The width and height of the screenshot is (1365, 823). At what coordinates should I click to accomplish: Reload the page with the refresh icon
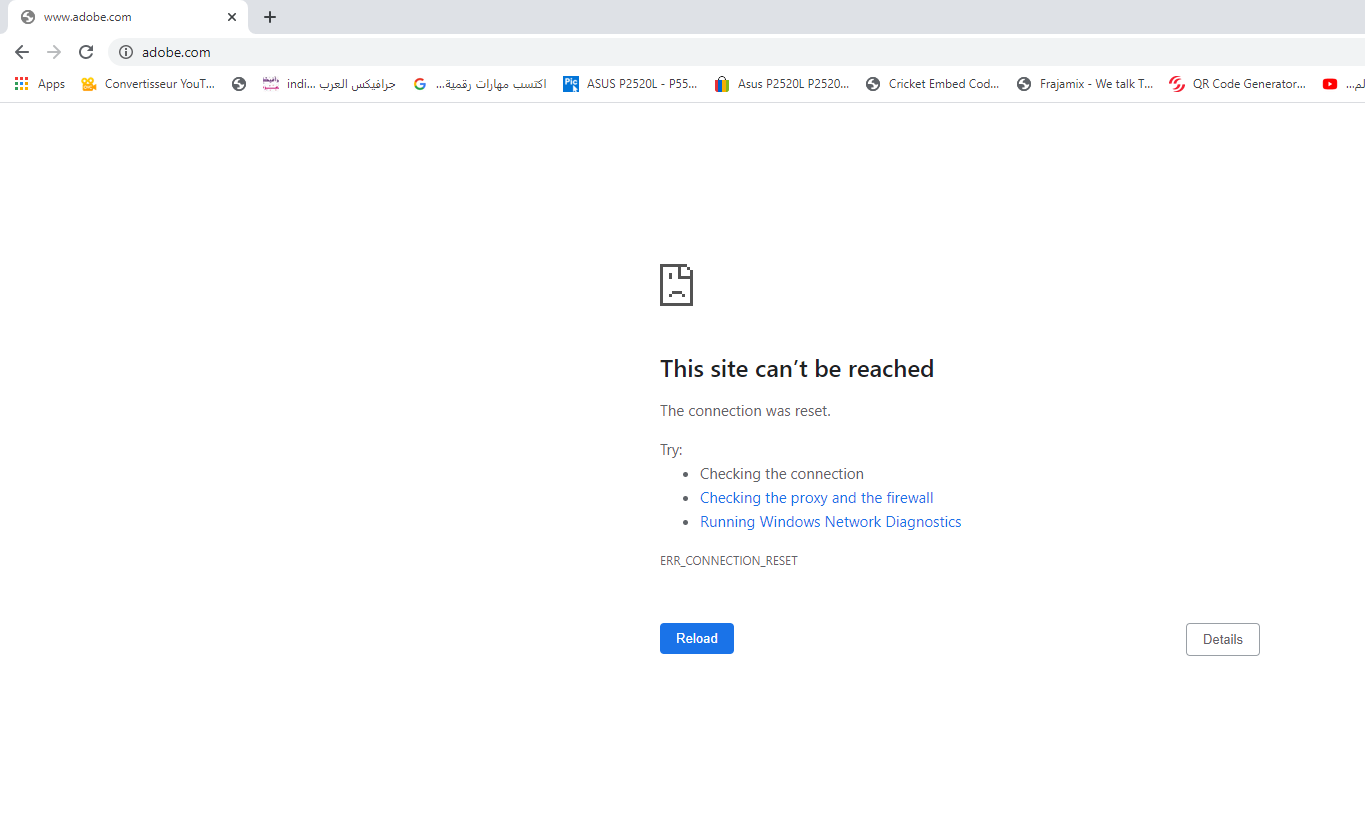point(86,52)
